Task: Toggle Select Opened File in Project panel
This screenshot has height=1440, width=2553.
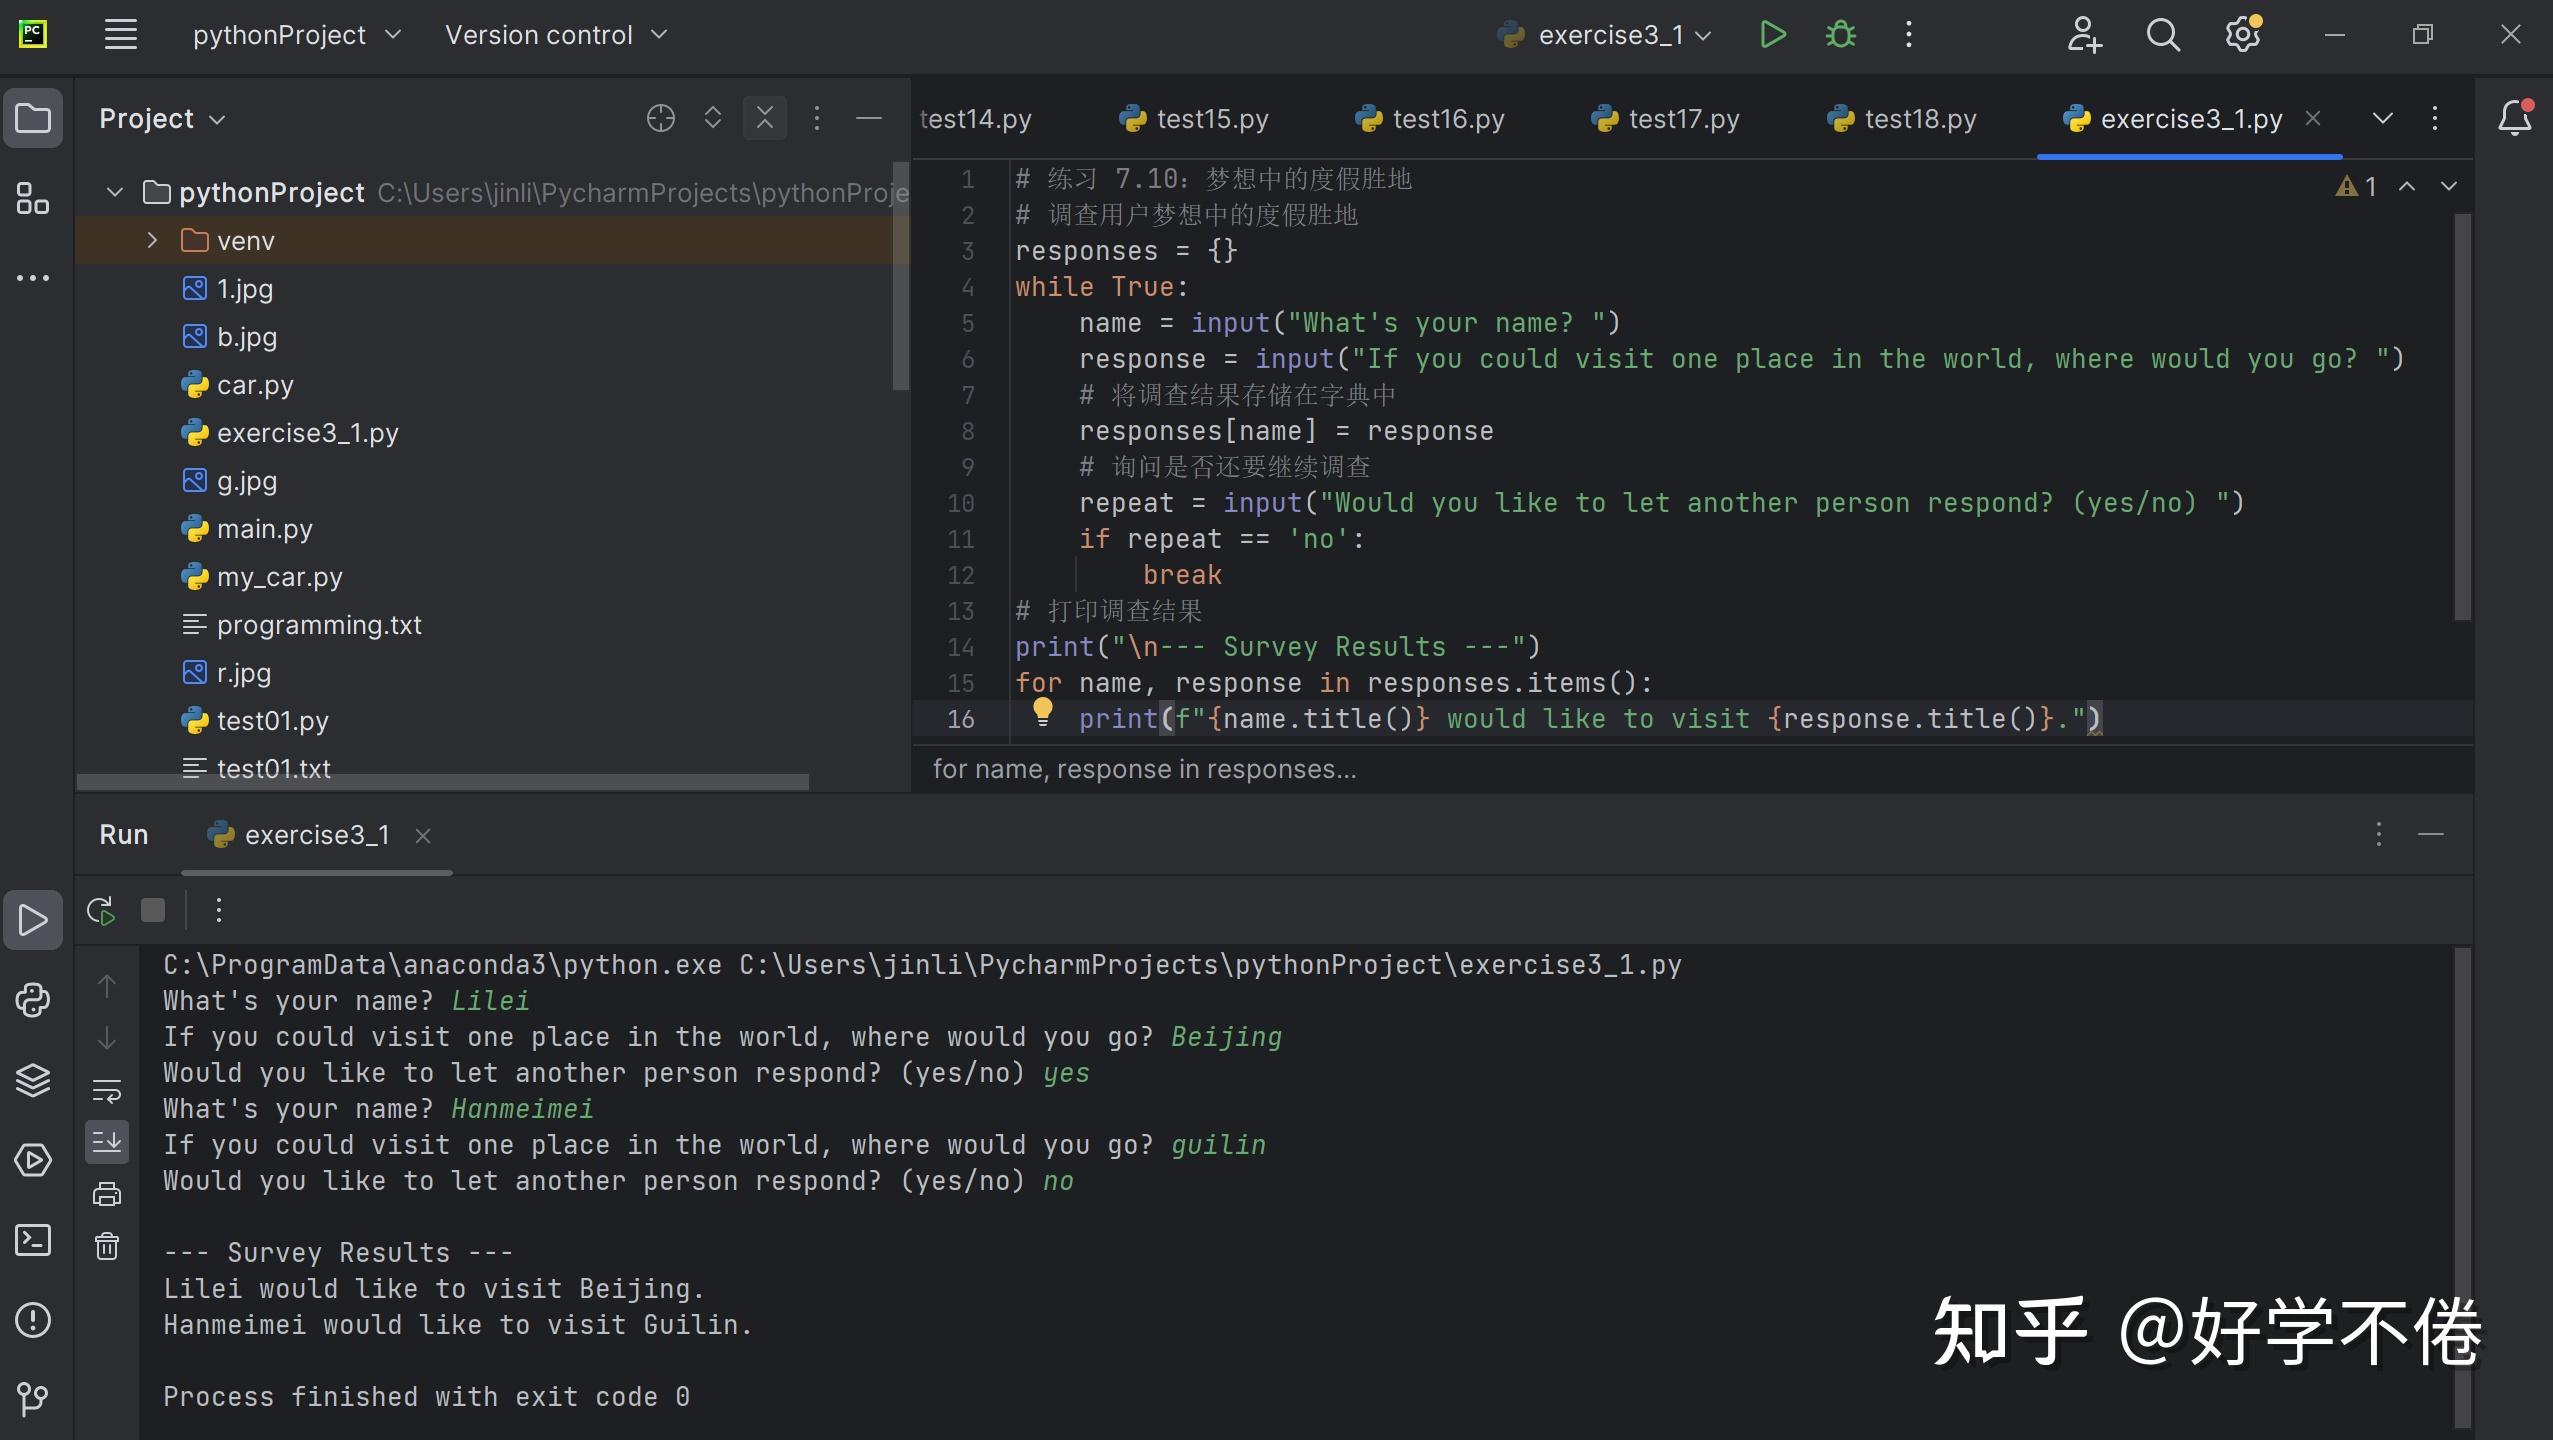Action: 659,118
